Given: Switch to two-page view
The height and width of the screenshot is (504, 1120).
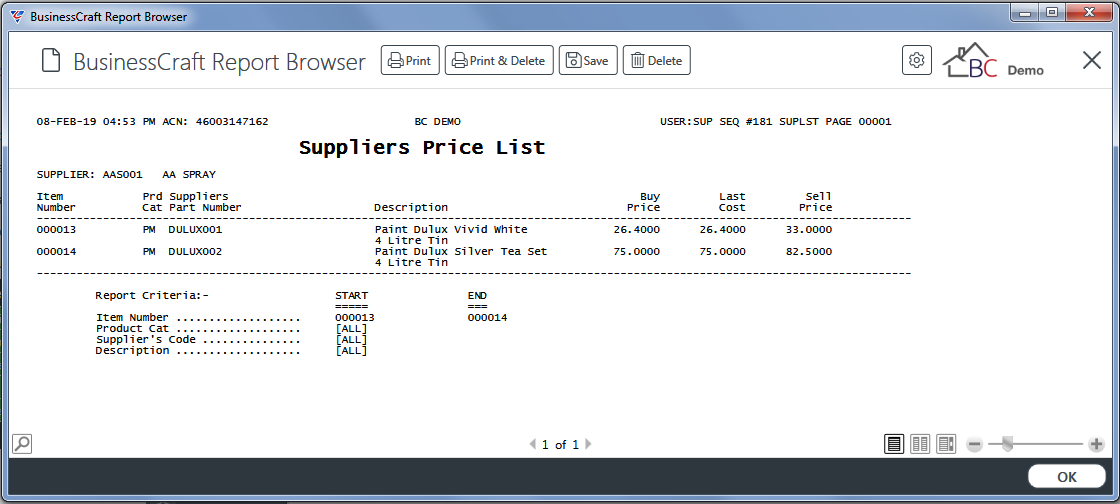Looking at the screenshot, I should [x=920, y=444].
